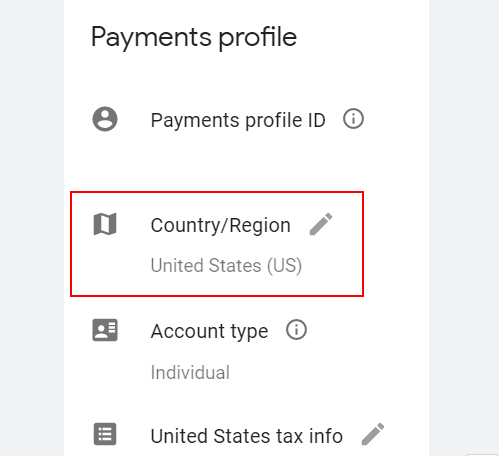
Task: Show info about Account type
Action: point(296,330)
